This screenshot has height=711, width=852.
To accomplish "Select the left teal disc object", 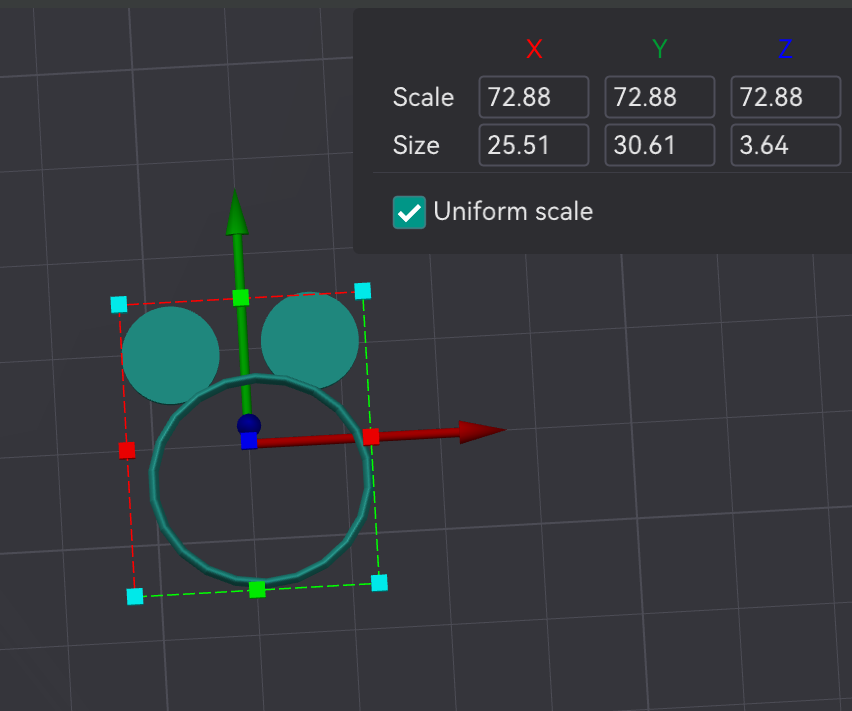I will pyautogui.click(x=170, y=353).
